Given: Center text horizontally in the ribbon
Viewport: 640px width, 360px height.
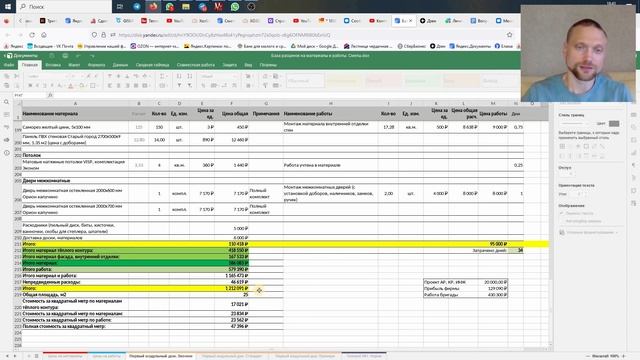Looking at the screenshot, I should click(x=118, y=86).
